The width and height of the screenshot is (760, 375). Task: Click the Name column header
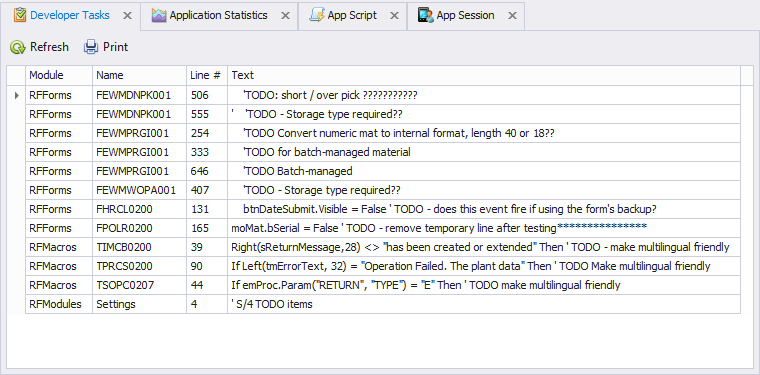pyautogui.click(x=140, y=76)
